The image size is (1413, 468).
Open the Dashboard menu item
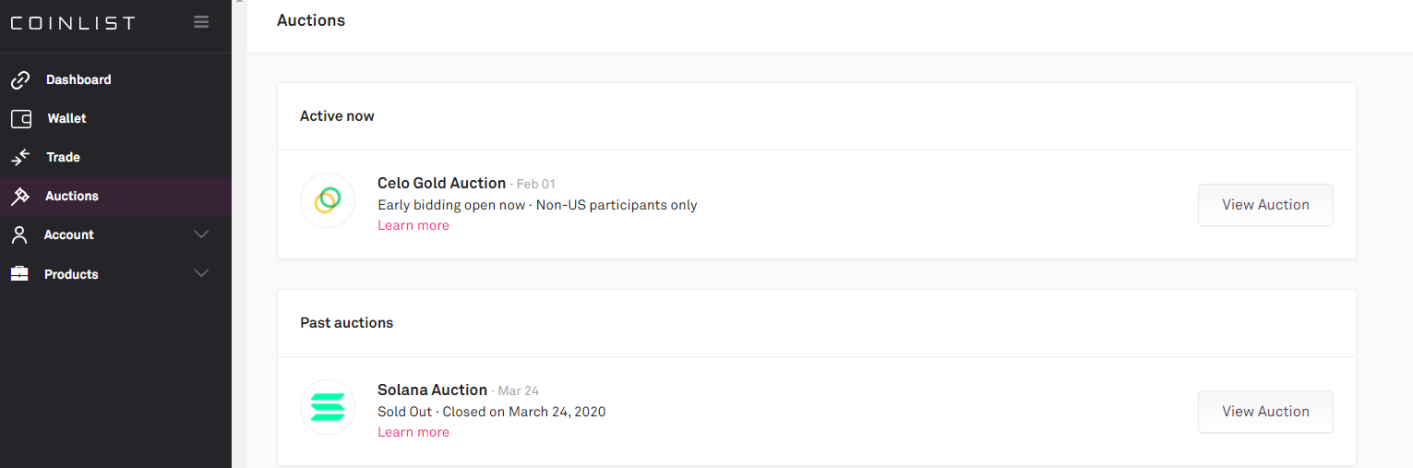(78, 80)
